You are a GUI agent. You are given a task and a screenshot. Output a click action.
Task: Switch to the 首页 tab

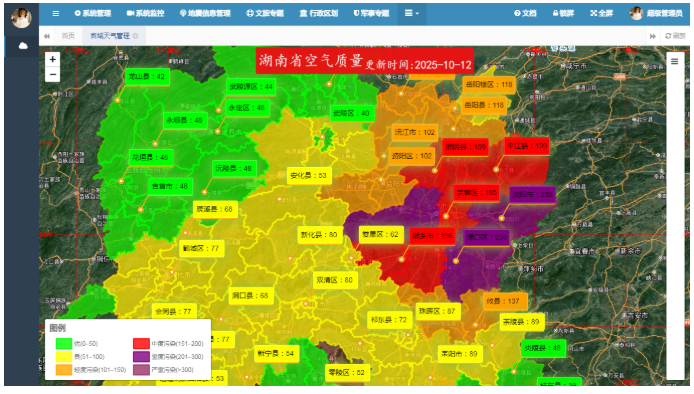[68, 36]
